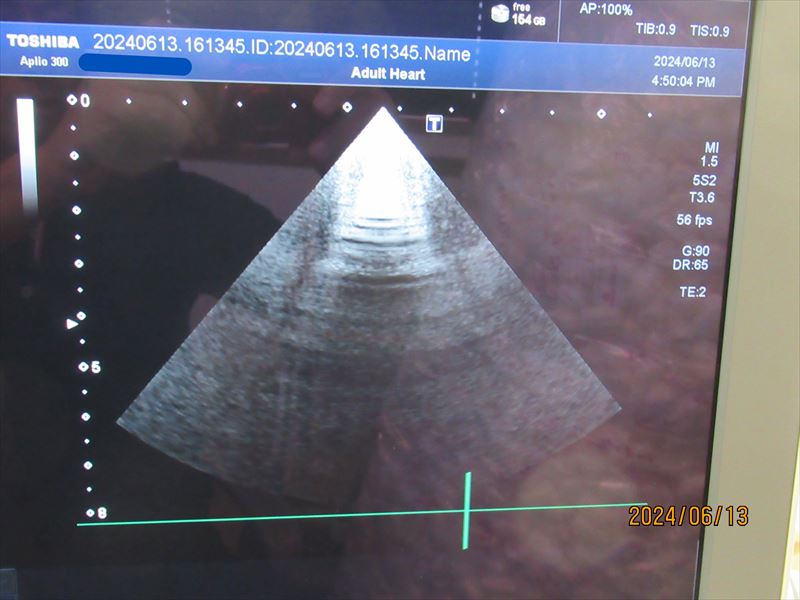Click the DR:65 dynamic range value
The height and width of the screenshot is (600, 800).
(x=691, y=265)
